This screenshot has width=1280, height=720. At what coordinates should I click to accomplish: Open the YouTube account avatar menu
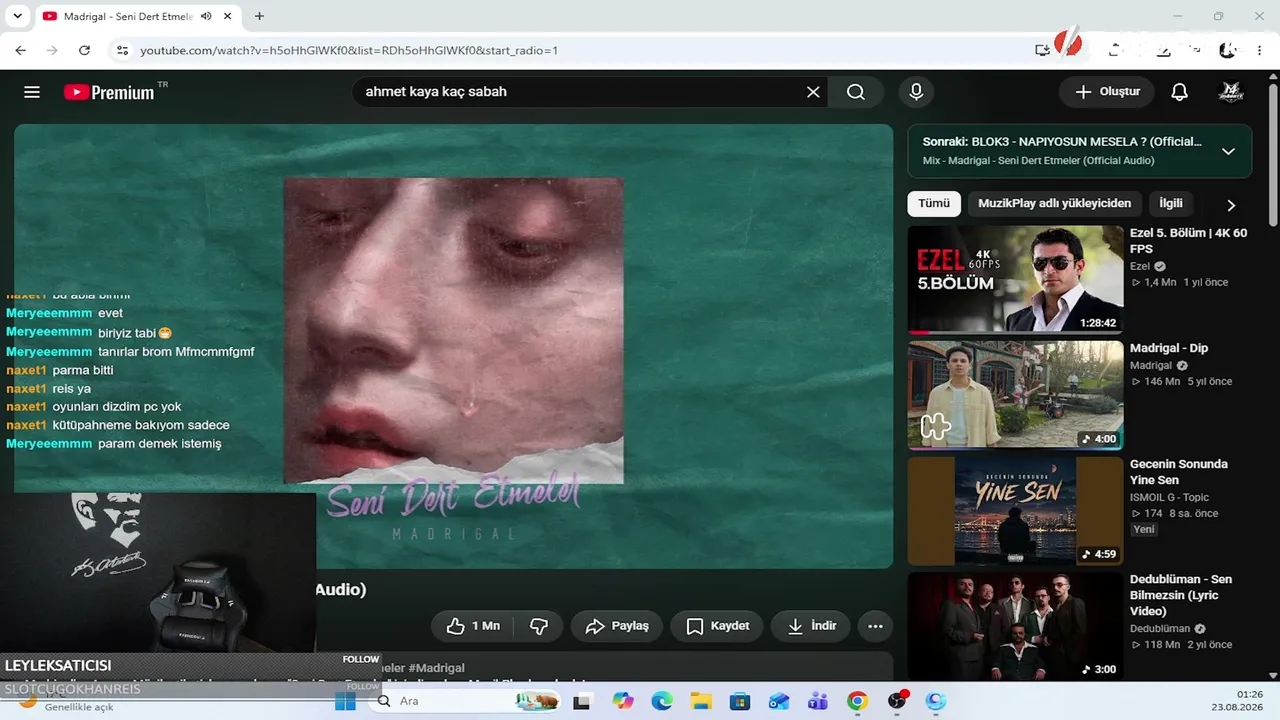pos(1230,92)
